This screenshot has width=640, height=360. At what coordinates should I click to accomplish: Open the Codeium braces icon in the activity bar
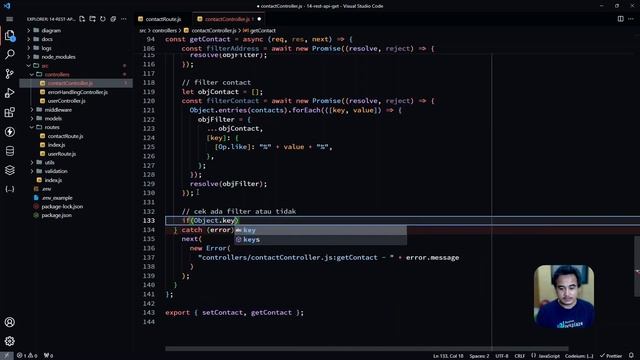pyautogui.click(x=10, y=189)
